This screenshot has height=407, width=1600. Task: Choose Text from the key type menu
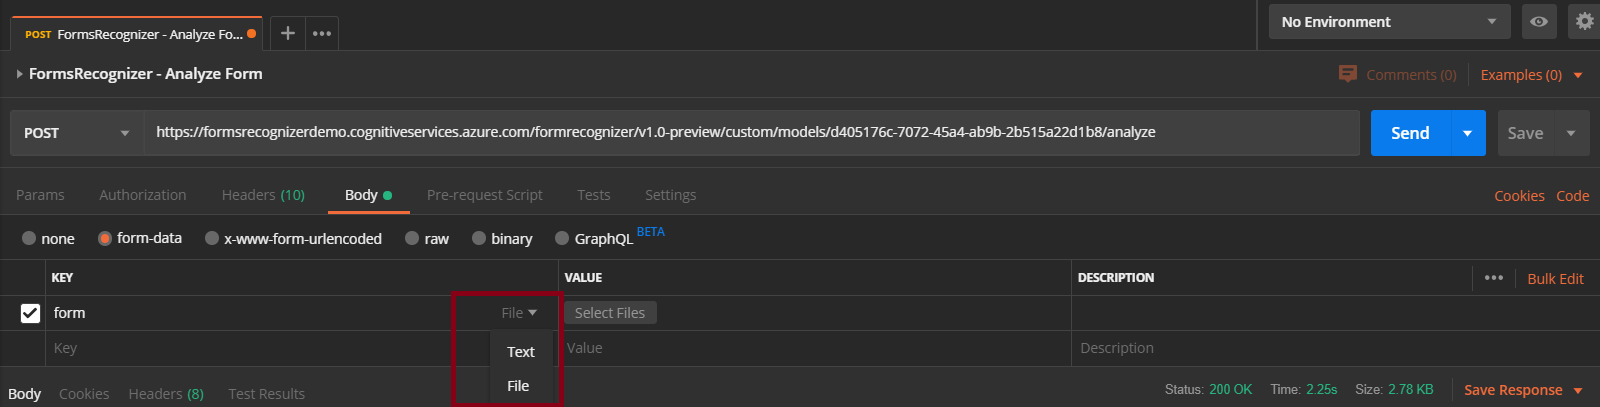point(521,352)
